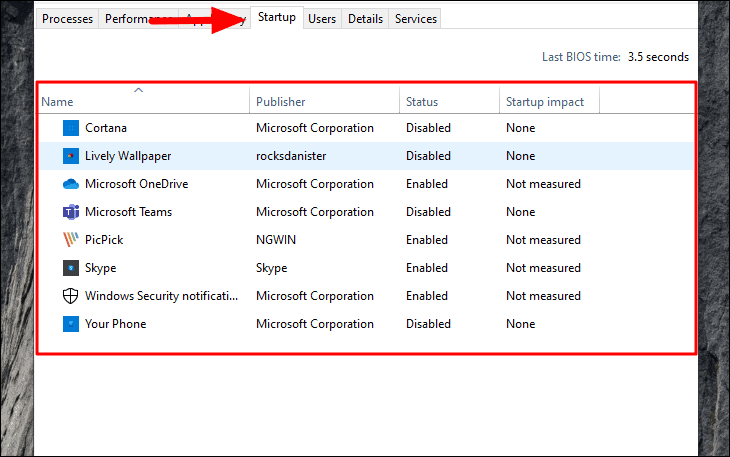Switch to the Users tab
The width and height of the screenshot is (730, 457).
click(322, 19)
